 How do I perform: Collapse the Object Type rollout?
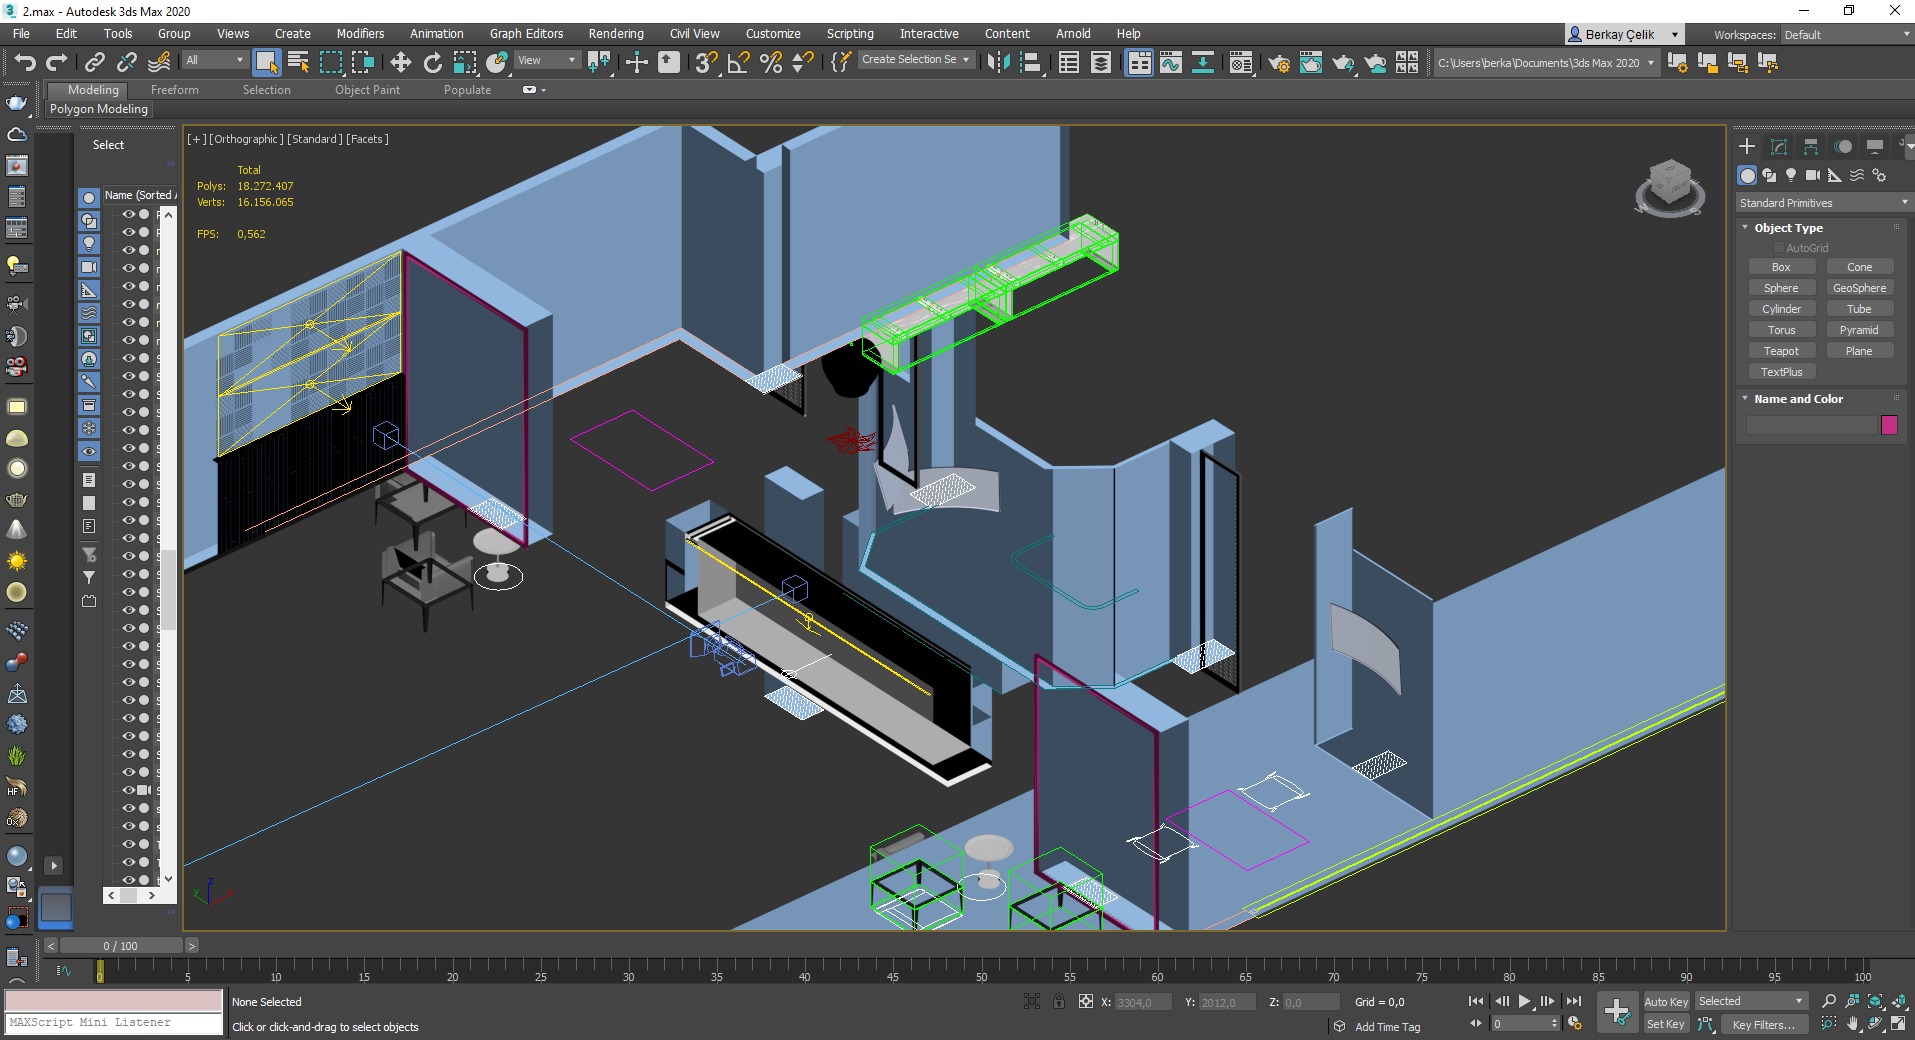(1745, 228)
